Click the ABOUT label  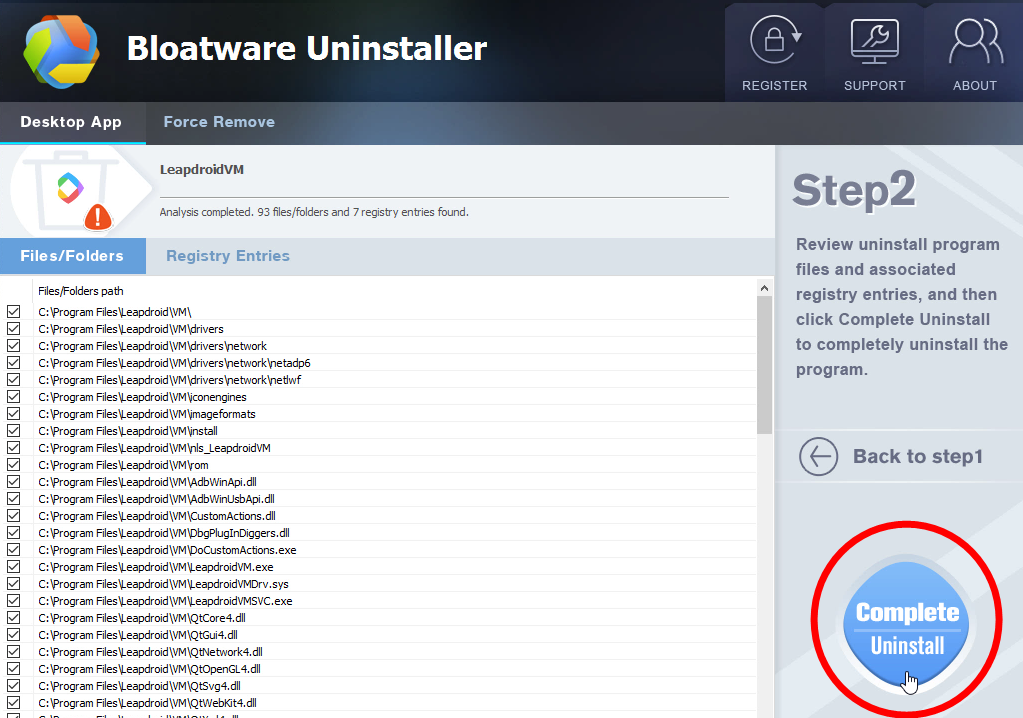pos(975,85)
